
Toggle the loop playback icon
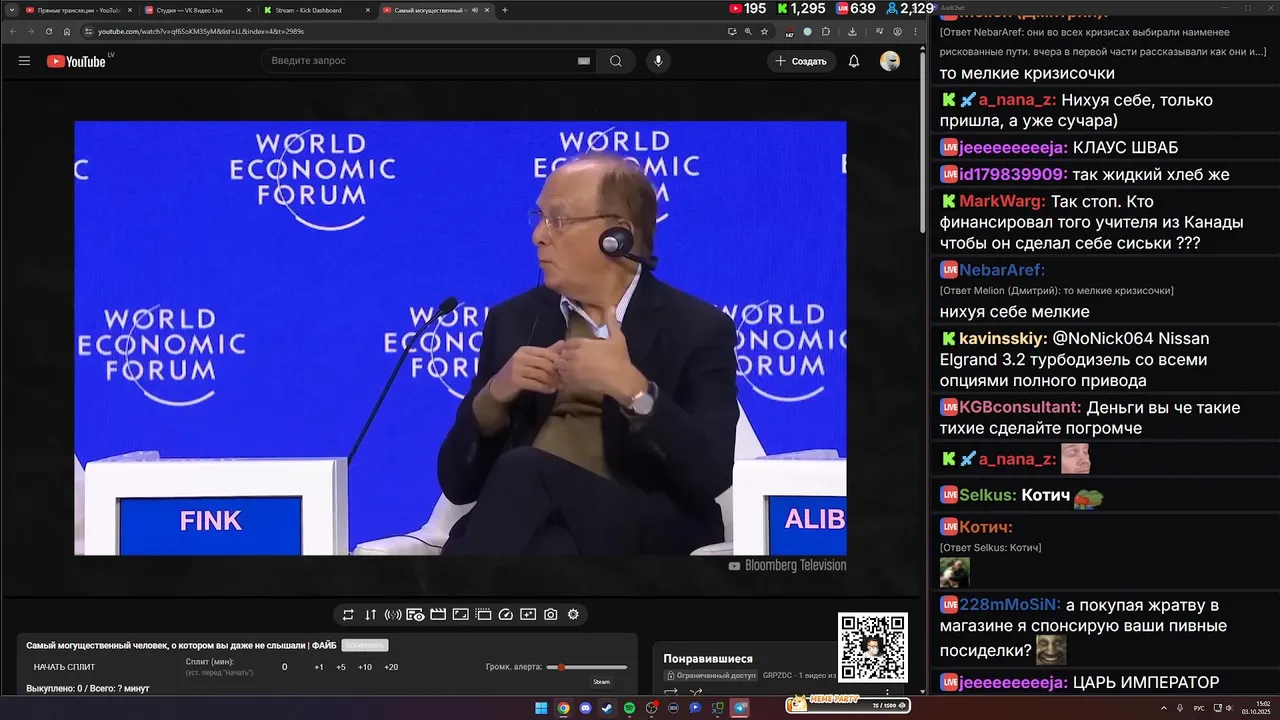point(348,615)
